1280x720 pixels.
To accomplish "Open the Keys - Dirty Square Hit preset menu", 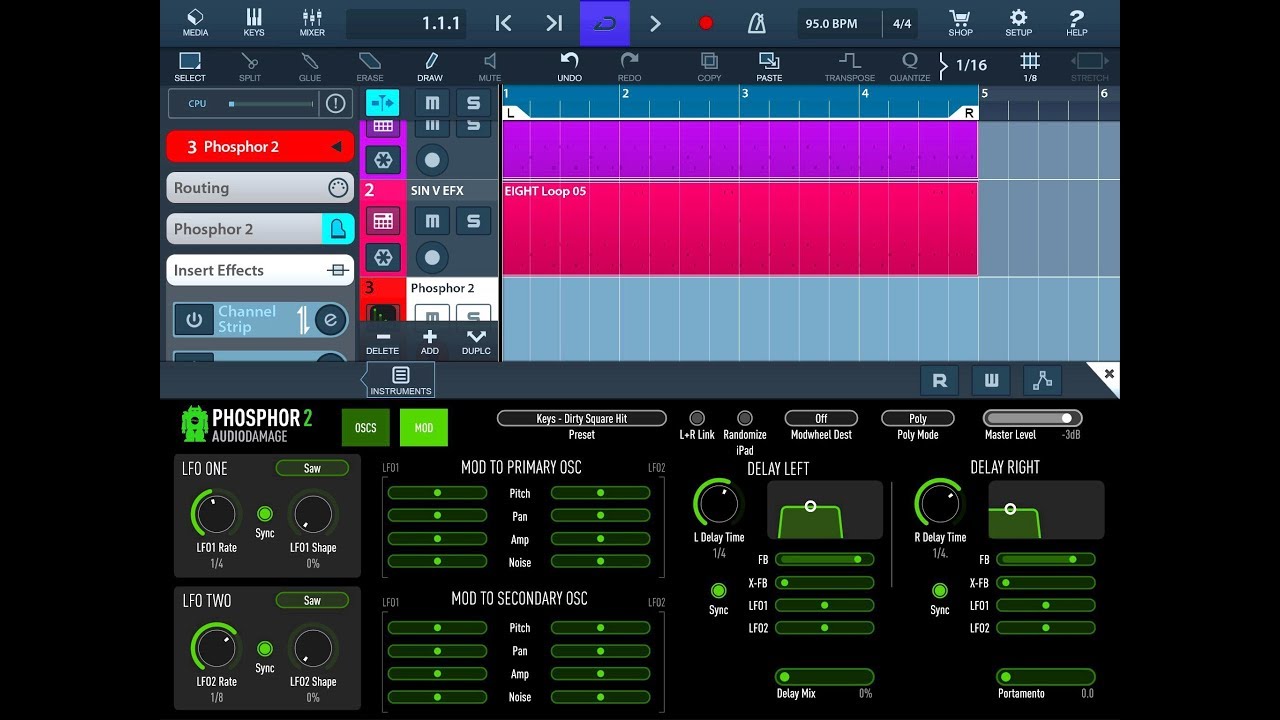I will (x=582, y=419).
